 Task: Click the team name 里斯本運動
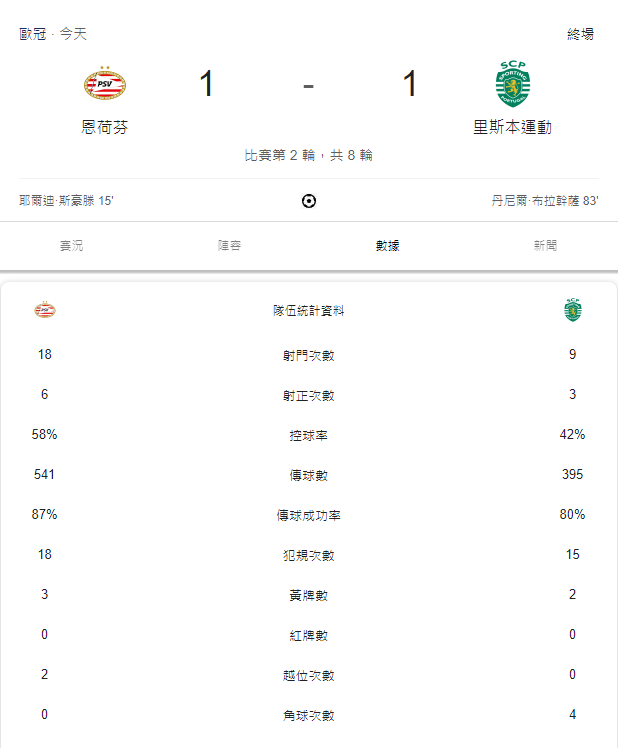point(513,127)
